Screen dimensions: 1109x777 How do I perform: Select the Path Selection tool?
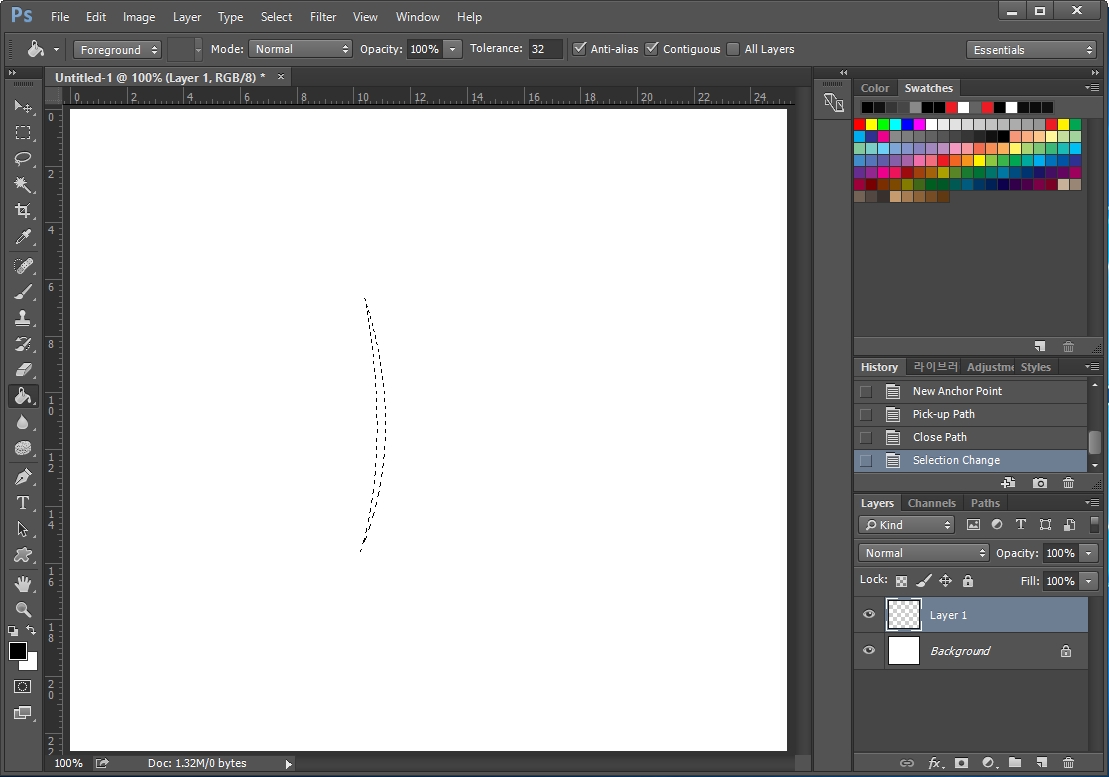23,529
